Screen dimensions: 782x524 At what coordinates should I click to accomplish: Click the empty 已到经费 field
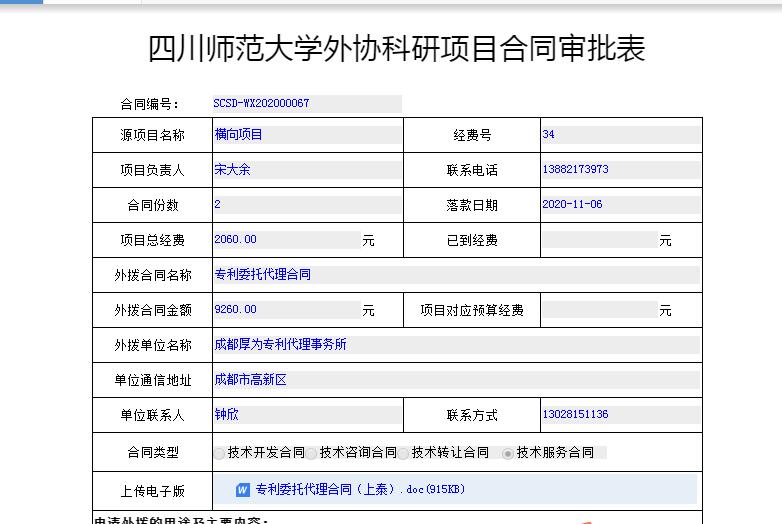coord(599,240)
